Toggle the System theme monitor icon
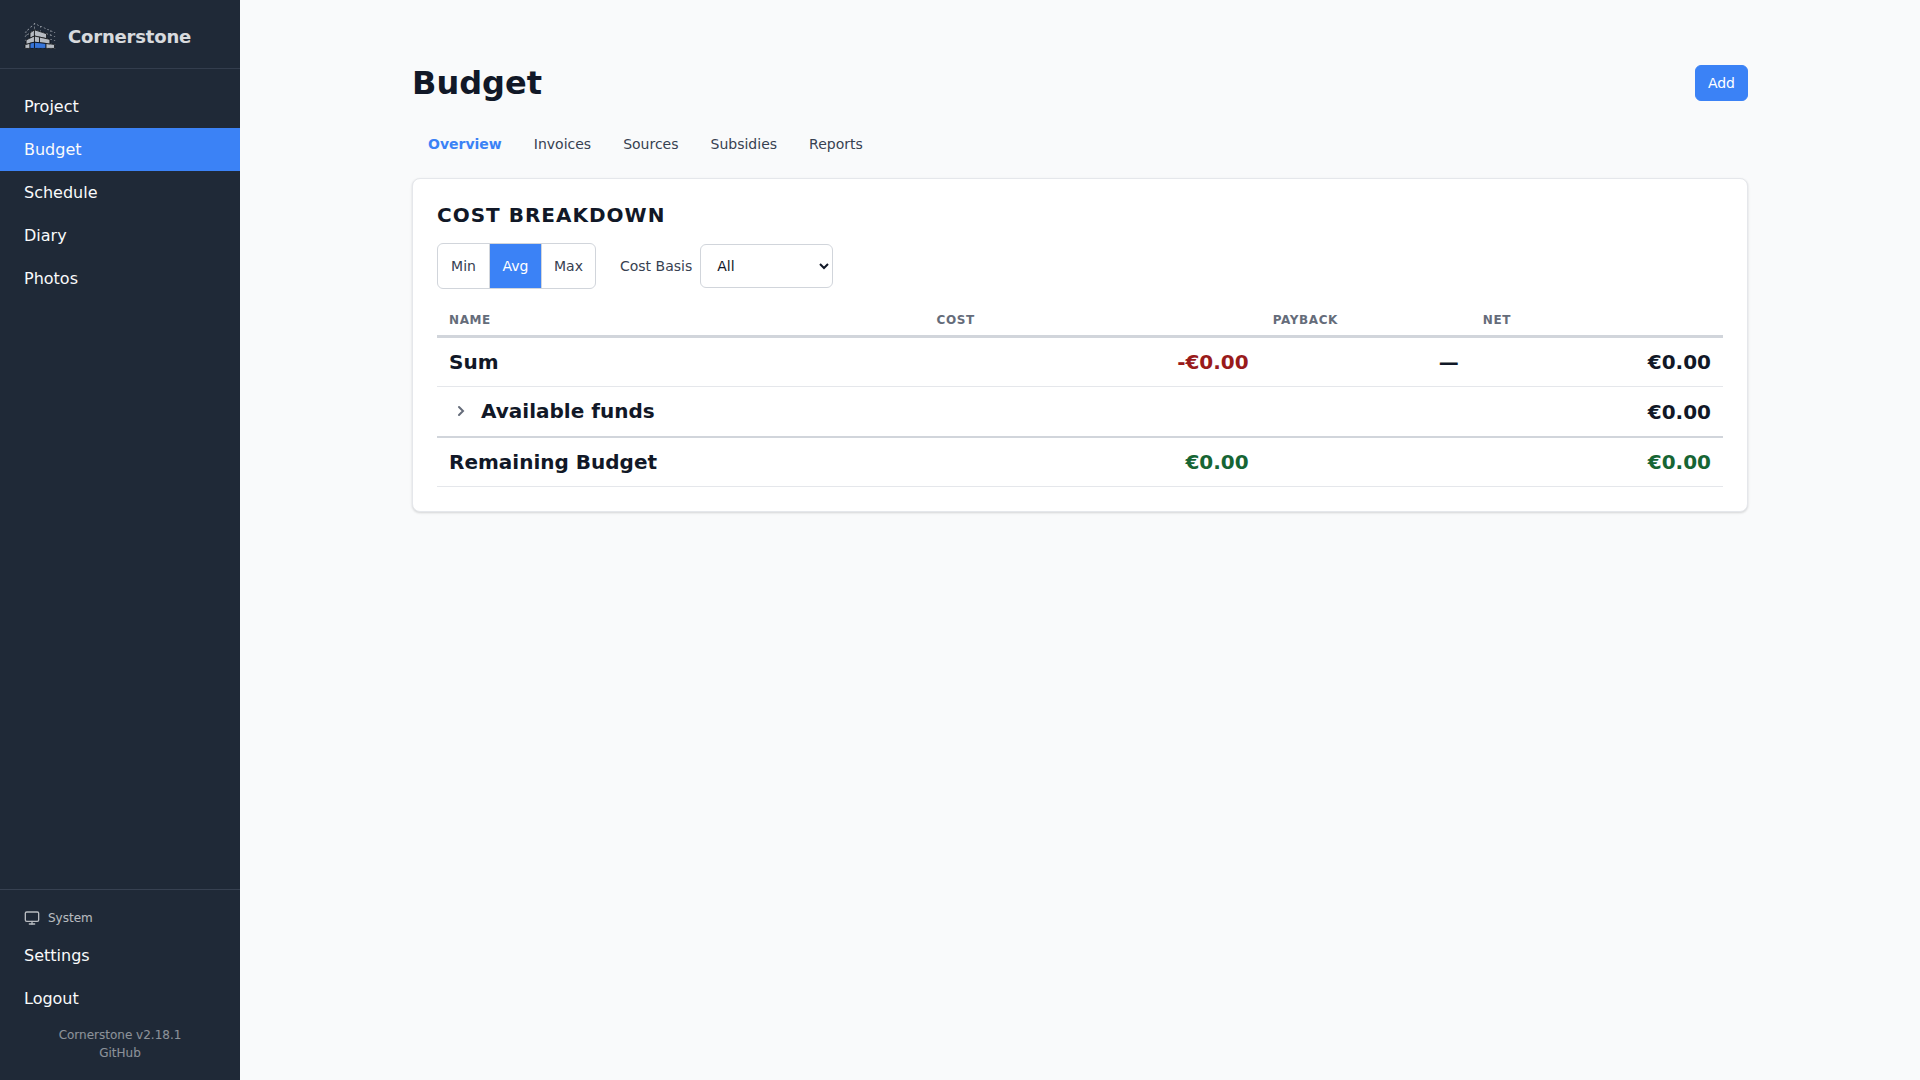Screen dimensions: 1920x1080 [32, 918]
